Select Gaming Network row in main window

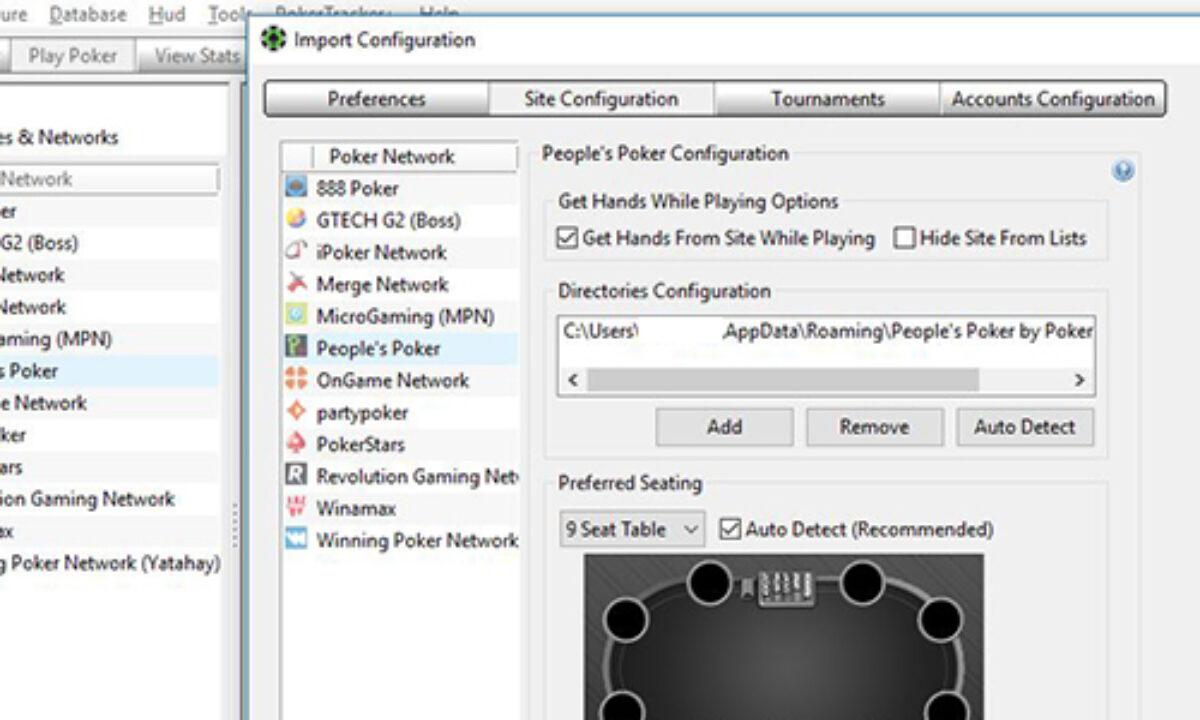(x=110, y=499)
